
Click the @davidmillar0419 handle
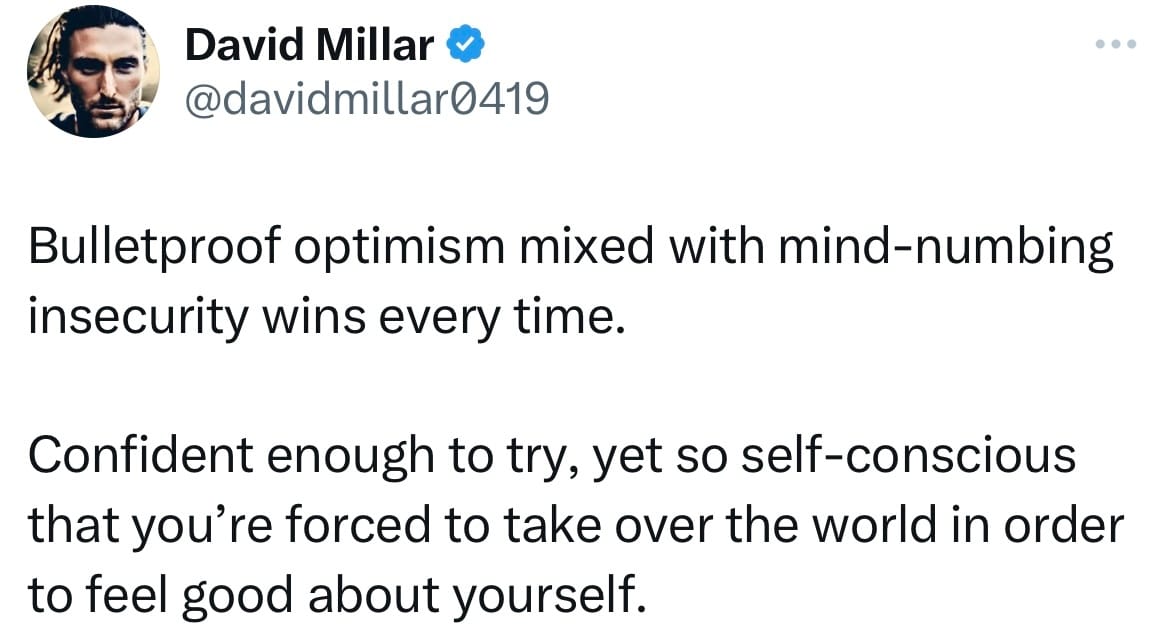tap(366, 99)
